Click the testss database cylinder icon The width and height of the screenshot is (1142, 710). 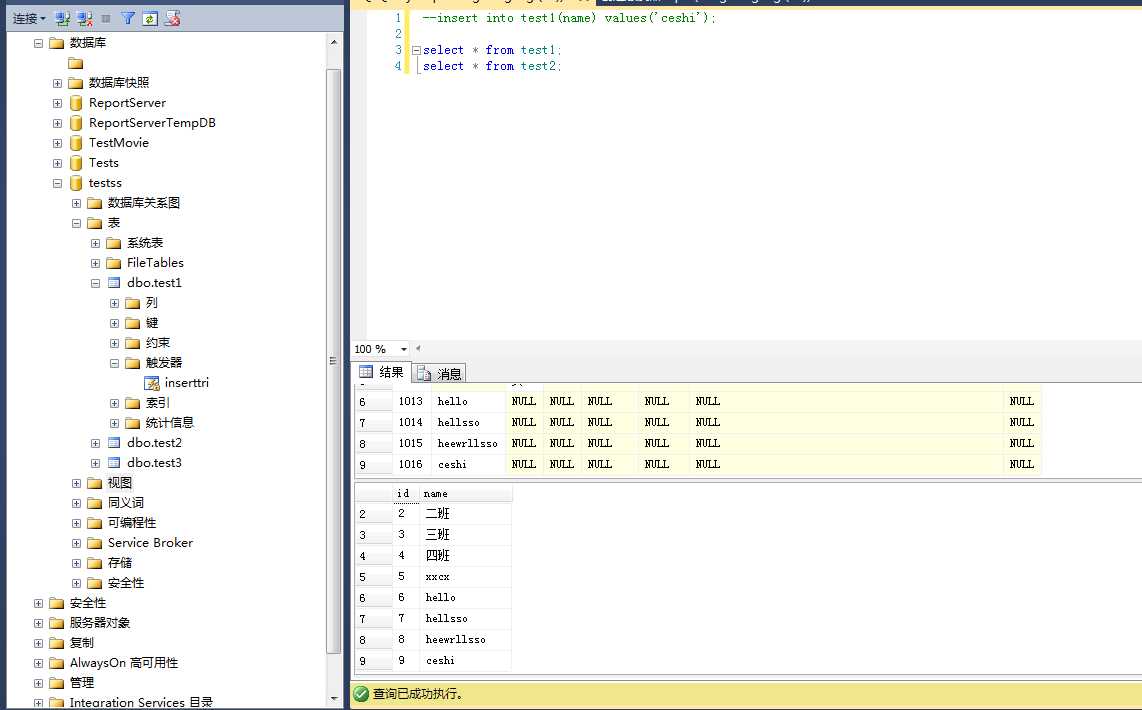coord(76,183)
